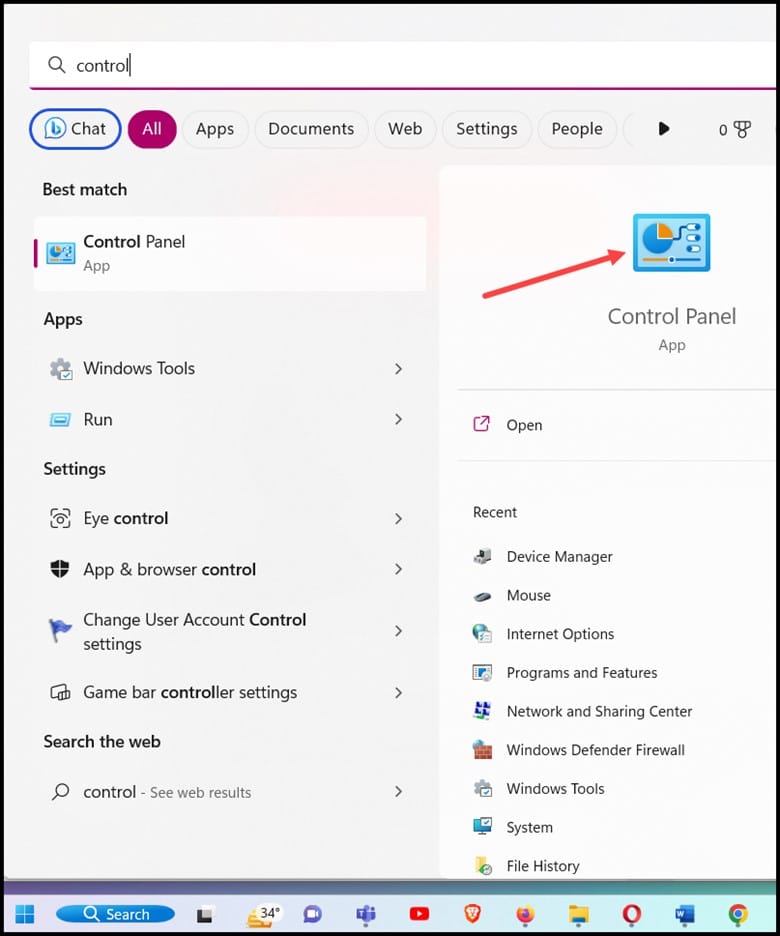Select the Web filter tab
The image size is (780, 936).
(405, 129)
